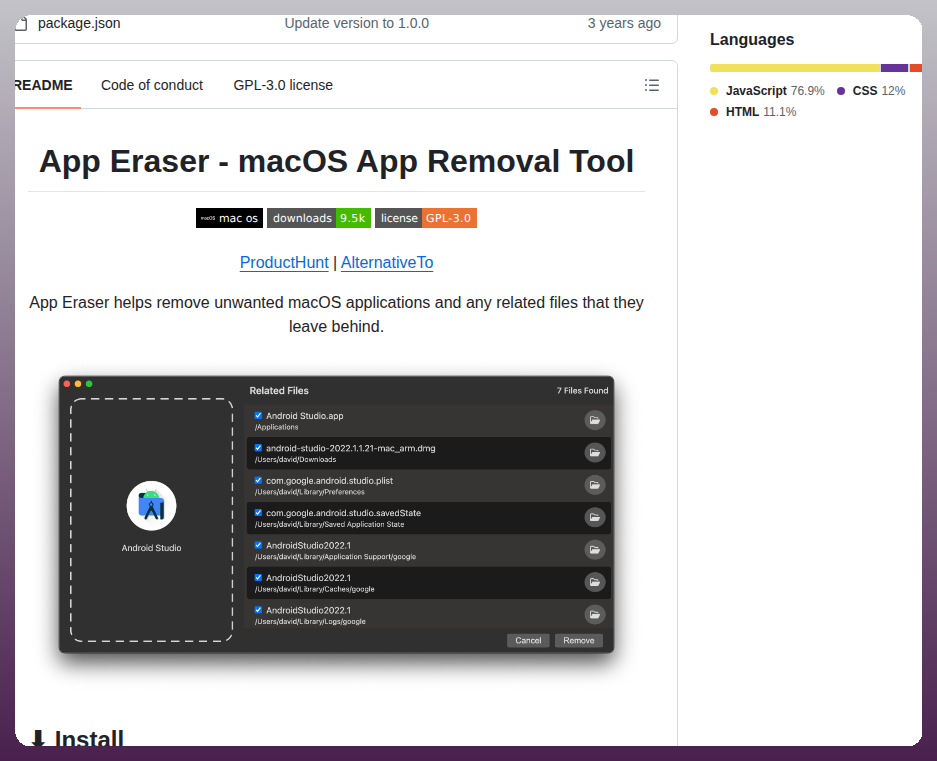Screen dimensions: 937x761
Task: Click the mac os badge
Action: coord(229,218)
